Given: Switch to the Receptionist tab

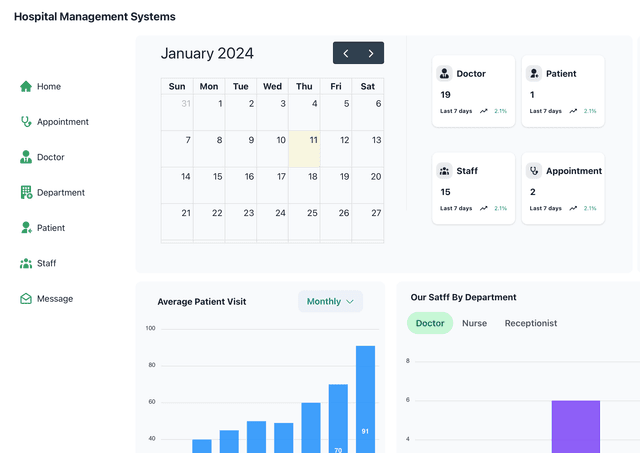Looking at the screenshot, I should pyautogui.click(x=530, y=323).
